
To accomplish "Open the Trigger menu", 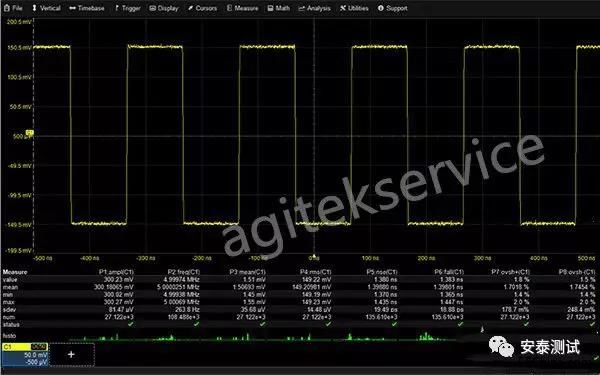I will [x=127, y=8].
